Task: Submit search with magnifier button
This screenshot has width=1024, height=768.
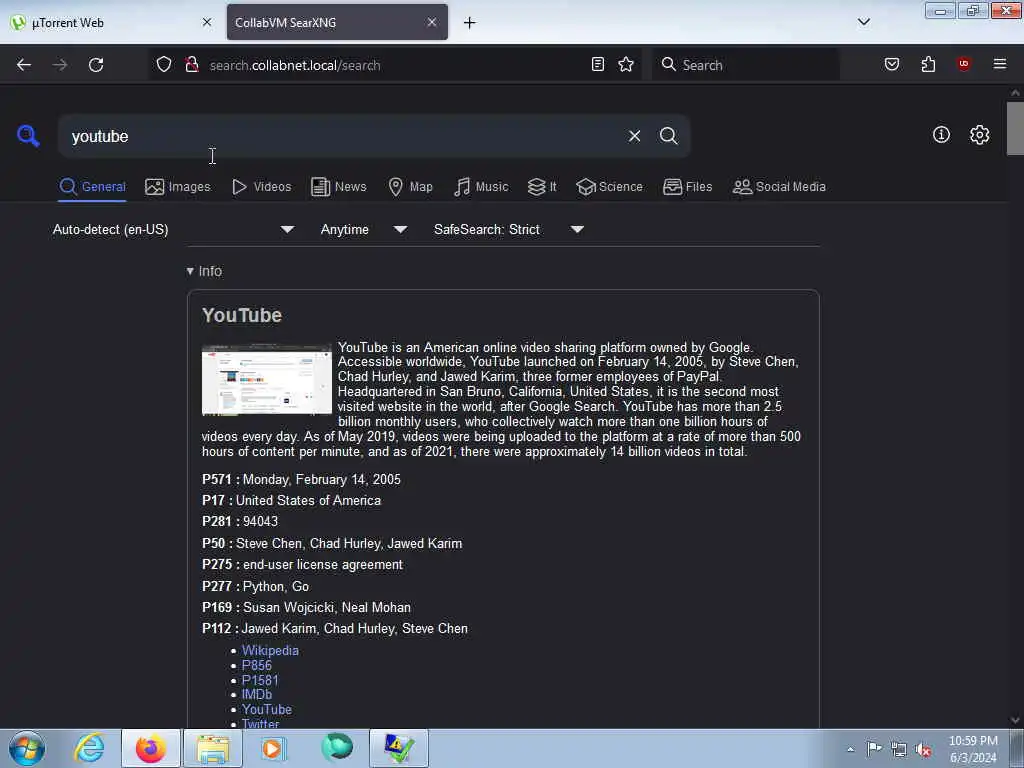Action: 668,136
